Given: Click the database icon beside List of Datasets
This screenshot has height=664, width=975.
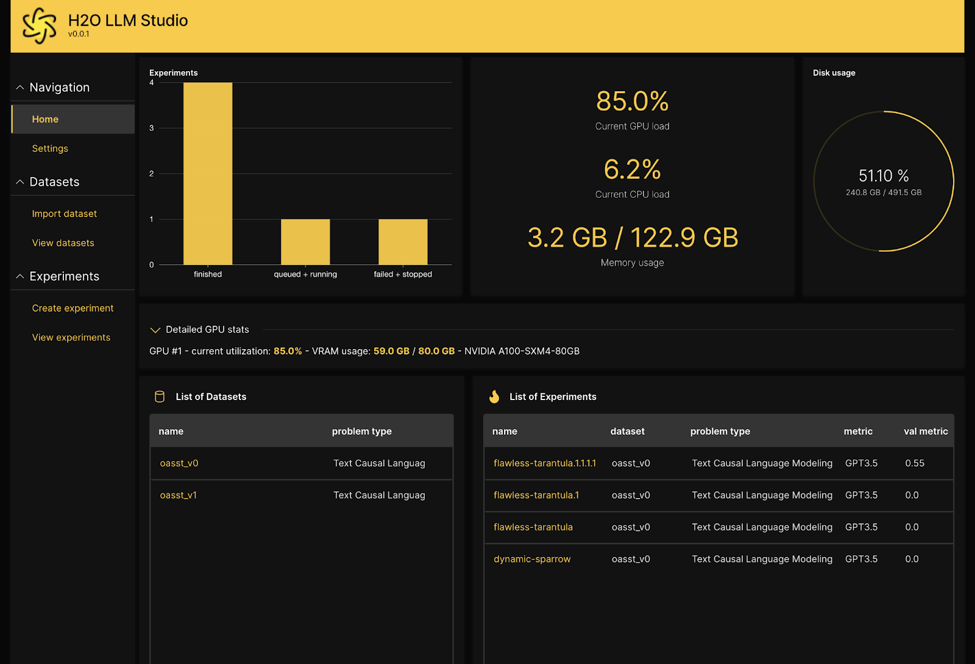Looking at the screenshot, I should [x=159, y=396].
